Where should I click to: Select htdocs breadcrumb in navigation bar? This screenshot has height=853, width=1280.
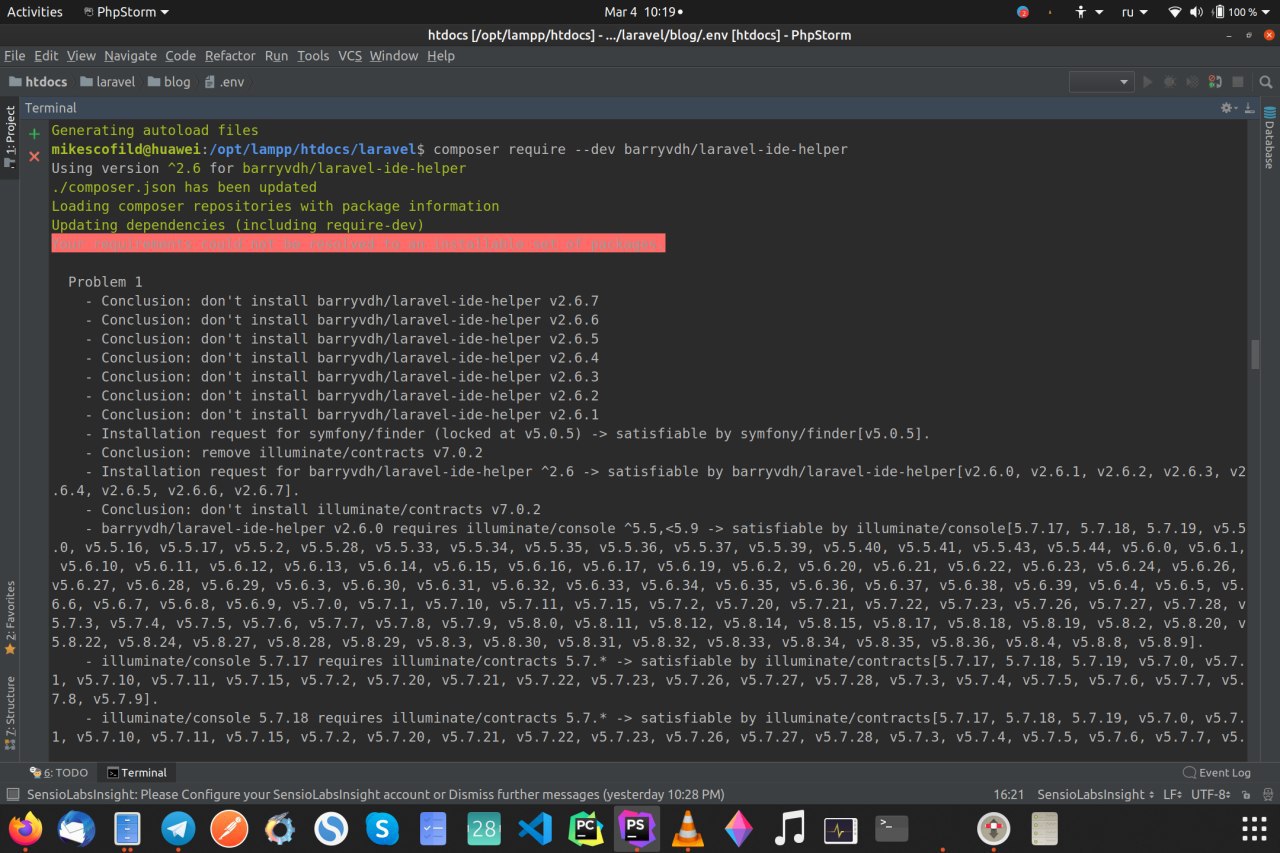click(x=38, y=82)
